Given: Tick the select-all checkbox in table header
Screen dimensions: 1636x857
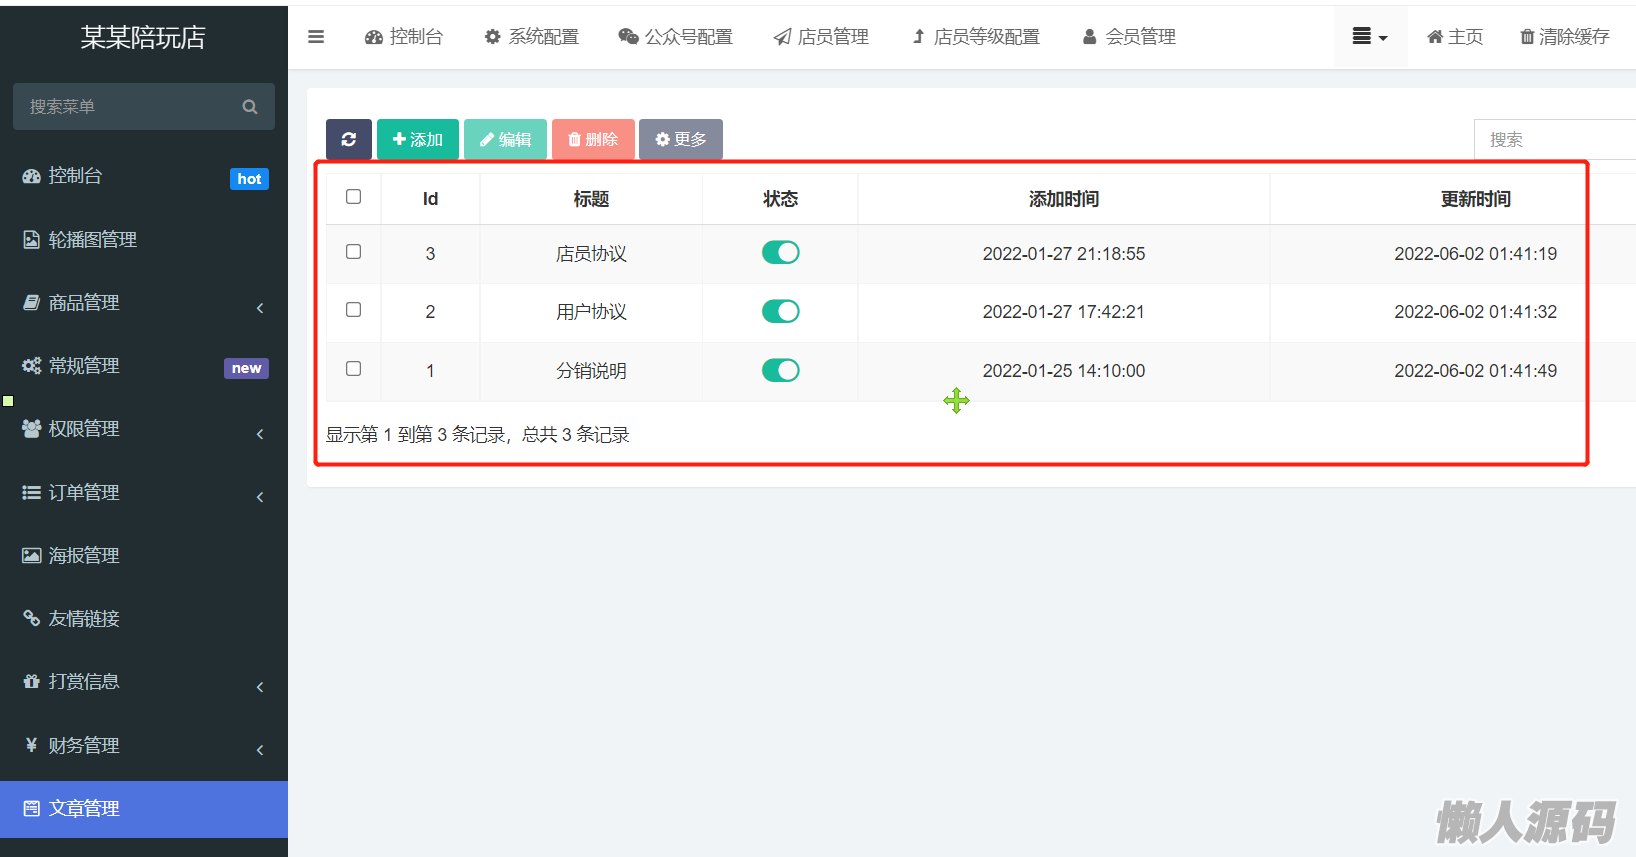Looking at the screenshot, I should (353, 197).
